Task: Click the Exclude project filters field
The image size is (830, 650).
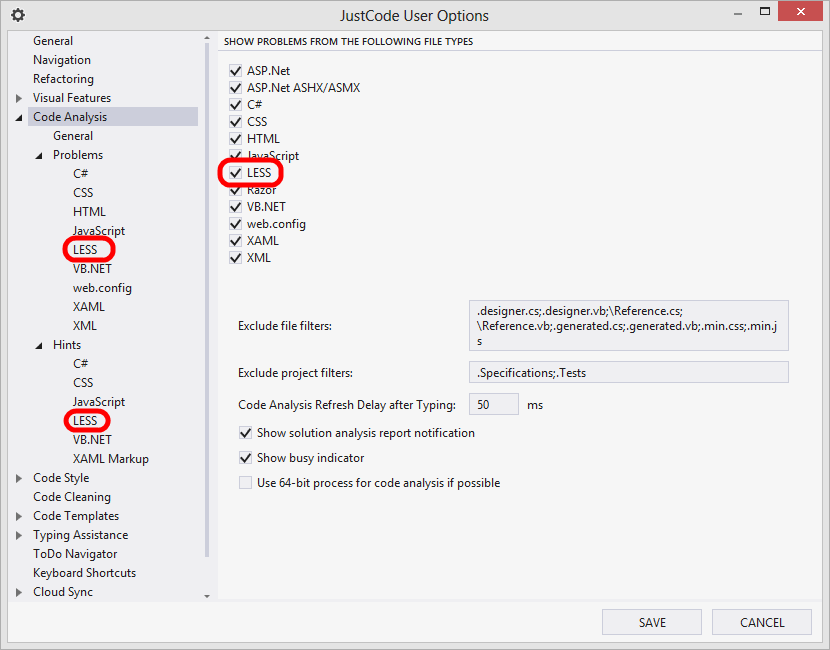Action: coord(629,373)
